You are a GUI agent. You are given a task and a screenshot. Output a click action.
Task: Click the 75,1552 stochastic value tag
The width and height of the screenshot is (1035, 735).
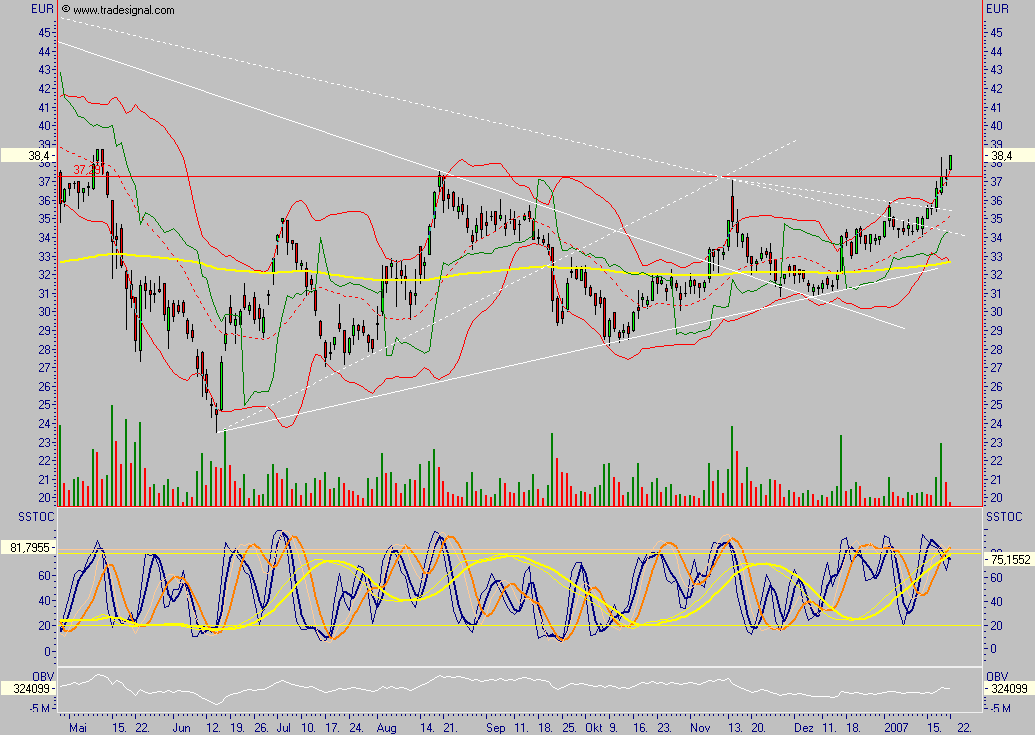1008,559
